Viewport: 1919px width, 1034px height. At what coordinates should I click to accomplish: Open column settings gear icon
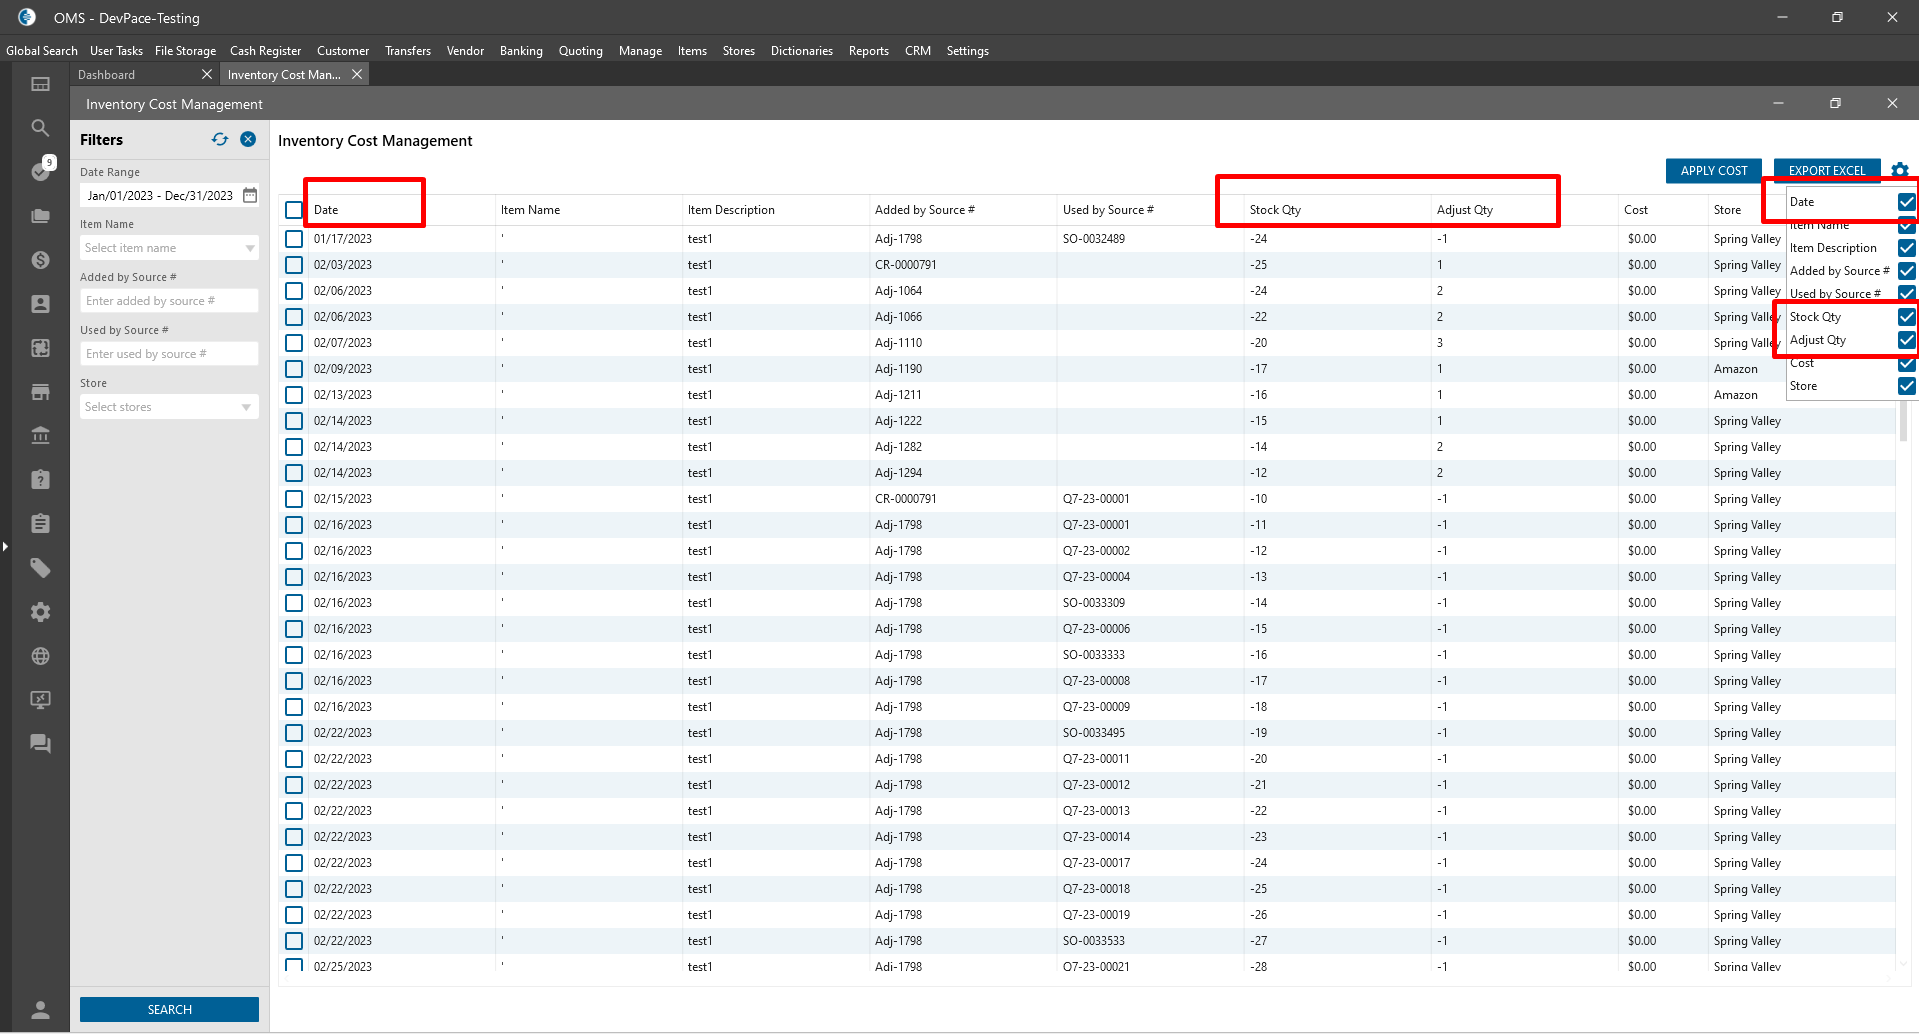click(x=1900, y=170)
